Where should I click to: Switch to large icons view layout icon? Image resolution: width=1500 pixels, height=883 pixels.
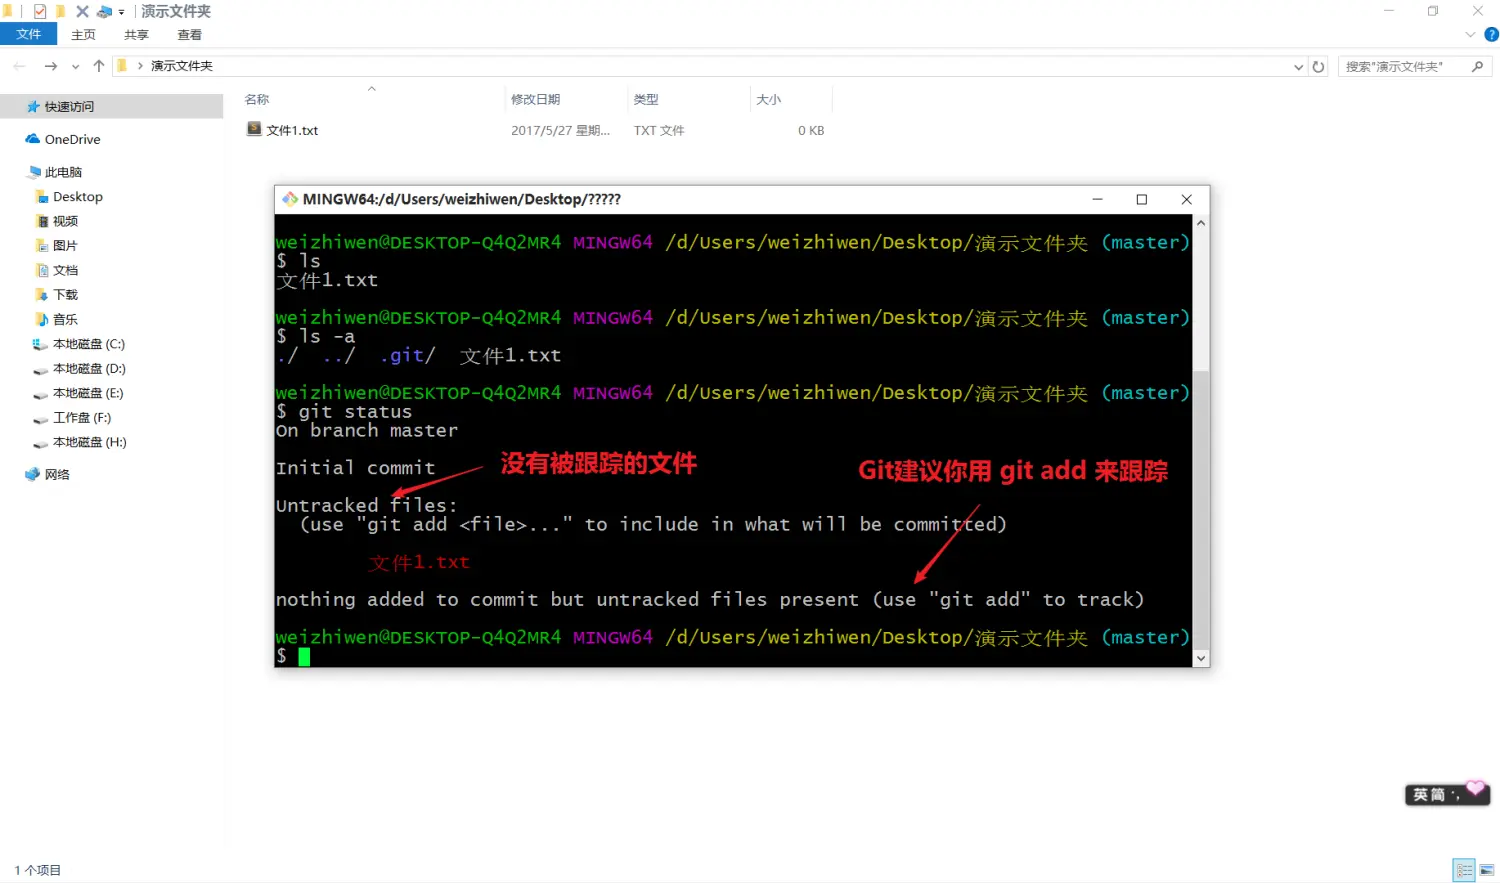click(x=1487, y=870)
